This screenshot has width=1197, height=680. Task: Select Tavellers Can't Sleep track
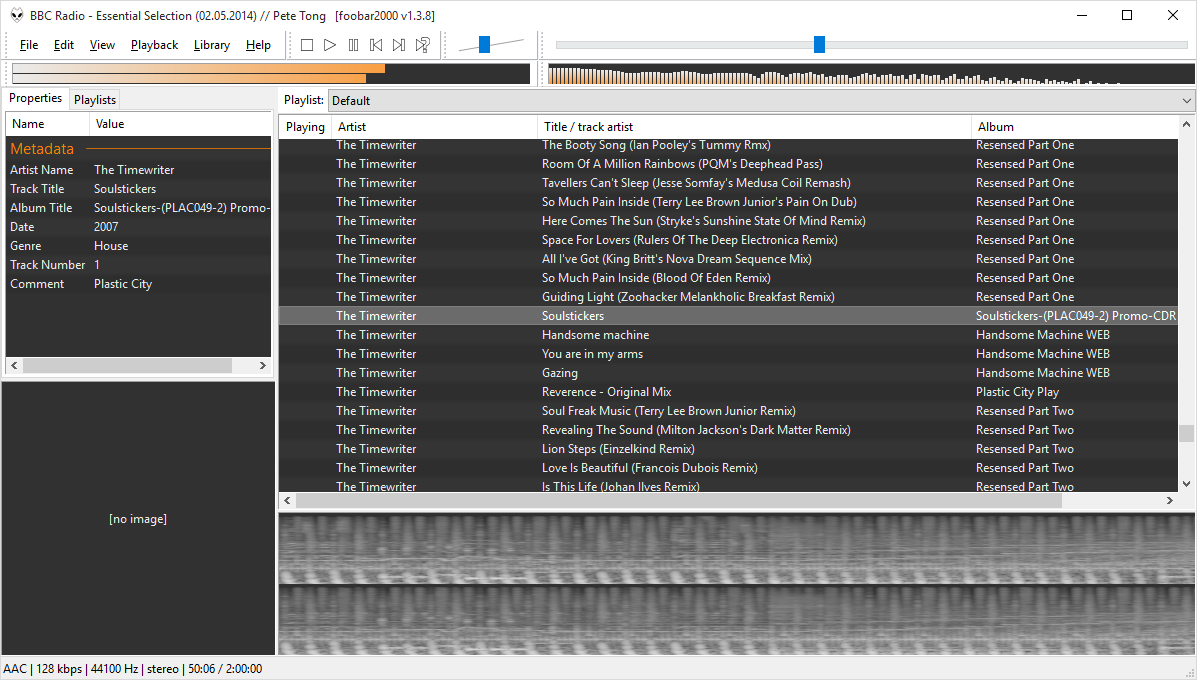tap(728, 183)
